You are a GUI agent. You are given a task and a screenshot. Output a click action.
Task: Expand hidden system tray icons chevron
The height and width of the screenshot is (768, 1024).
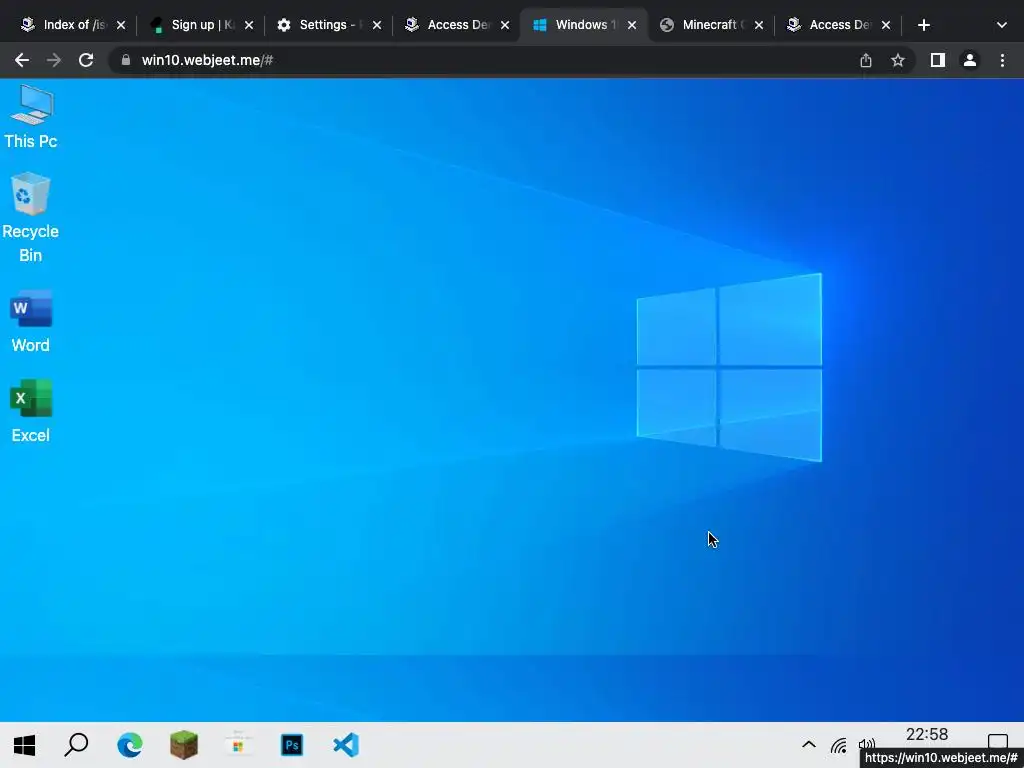point(808,744)
